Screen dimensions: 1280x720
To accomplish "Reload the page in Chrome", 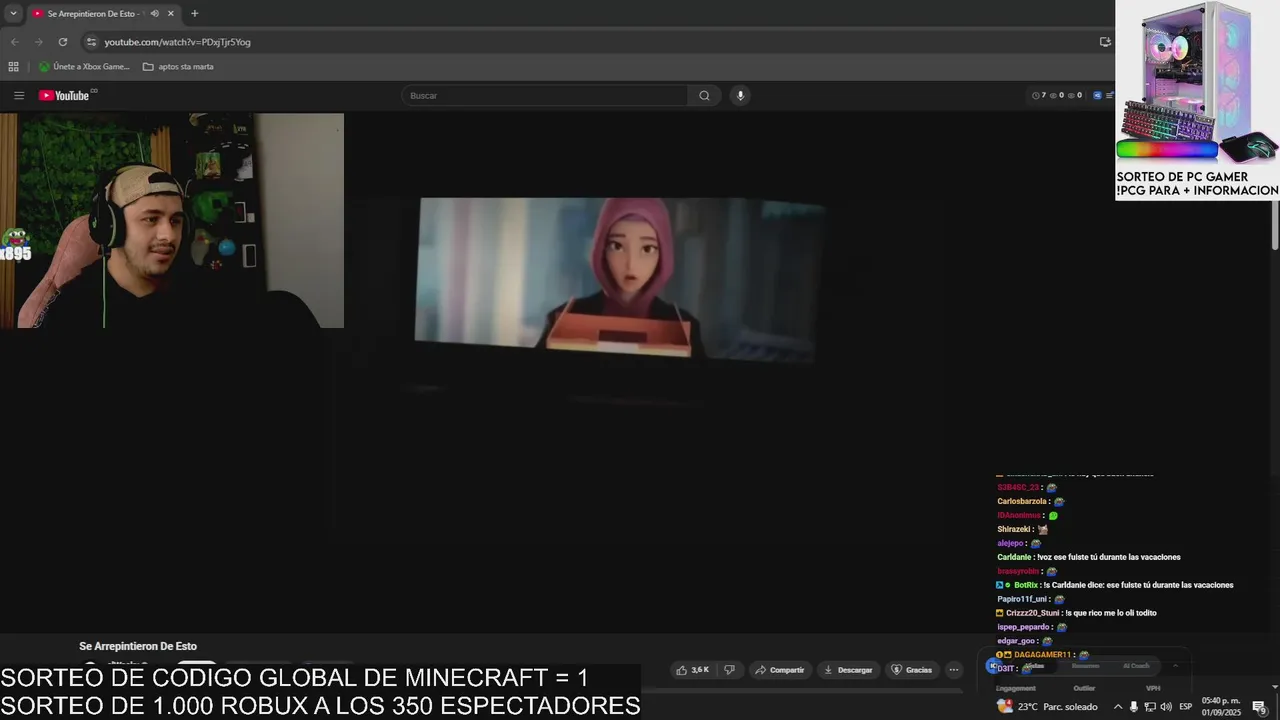I will pyautogui.click(x=63, y=42).
